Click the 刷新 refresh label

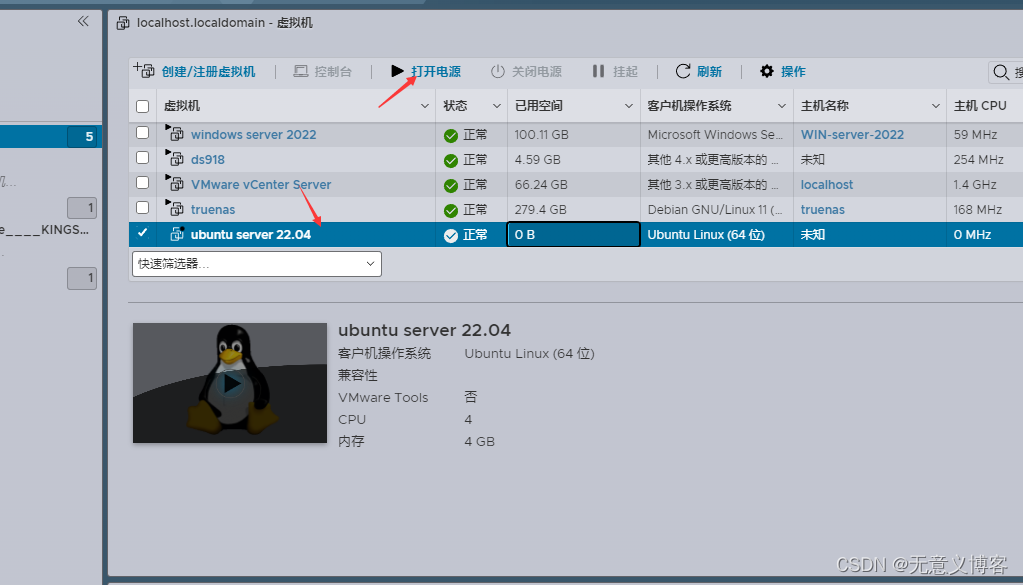pyautogui.click(x=709, y=72)
